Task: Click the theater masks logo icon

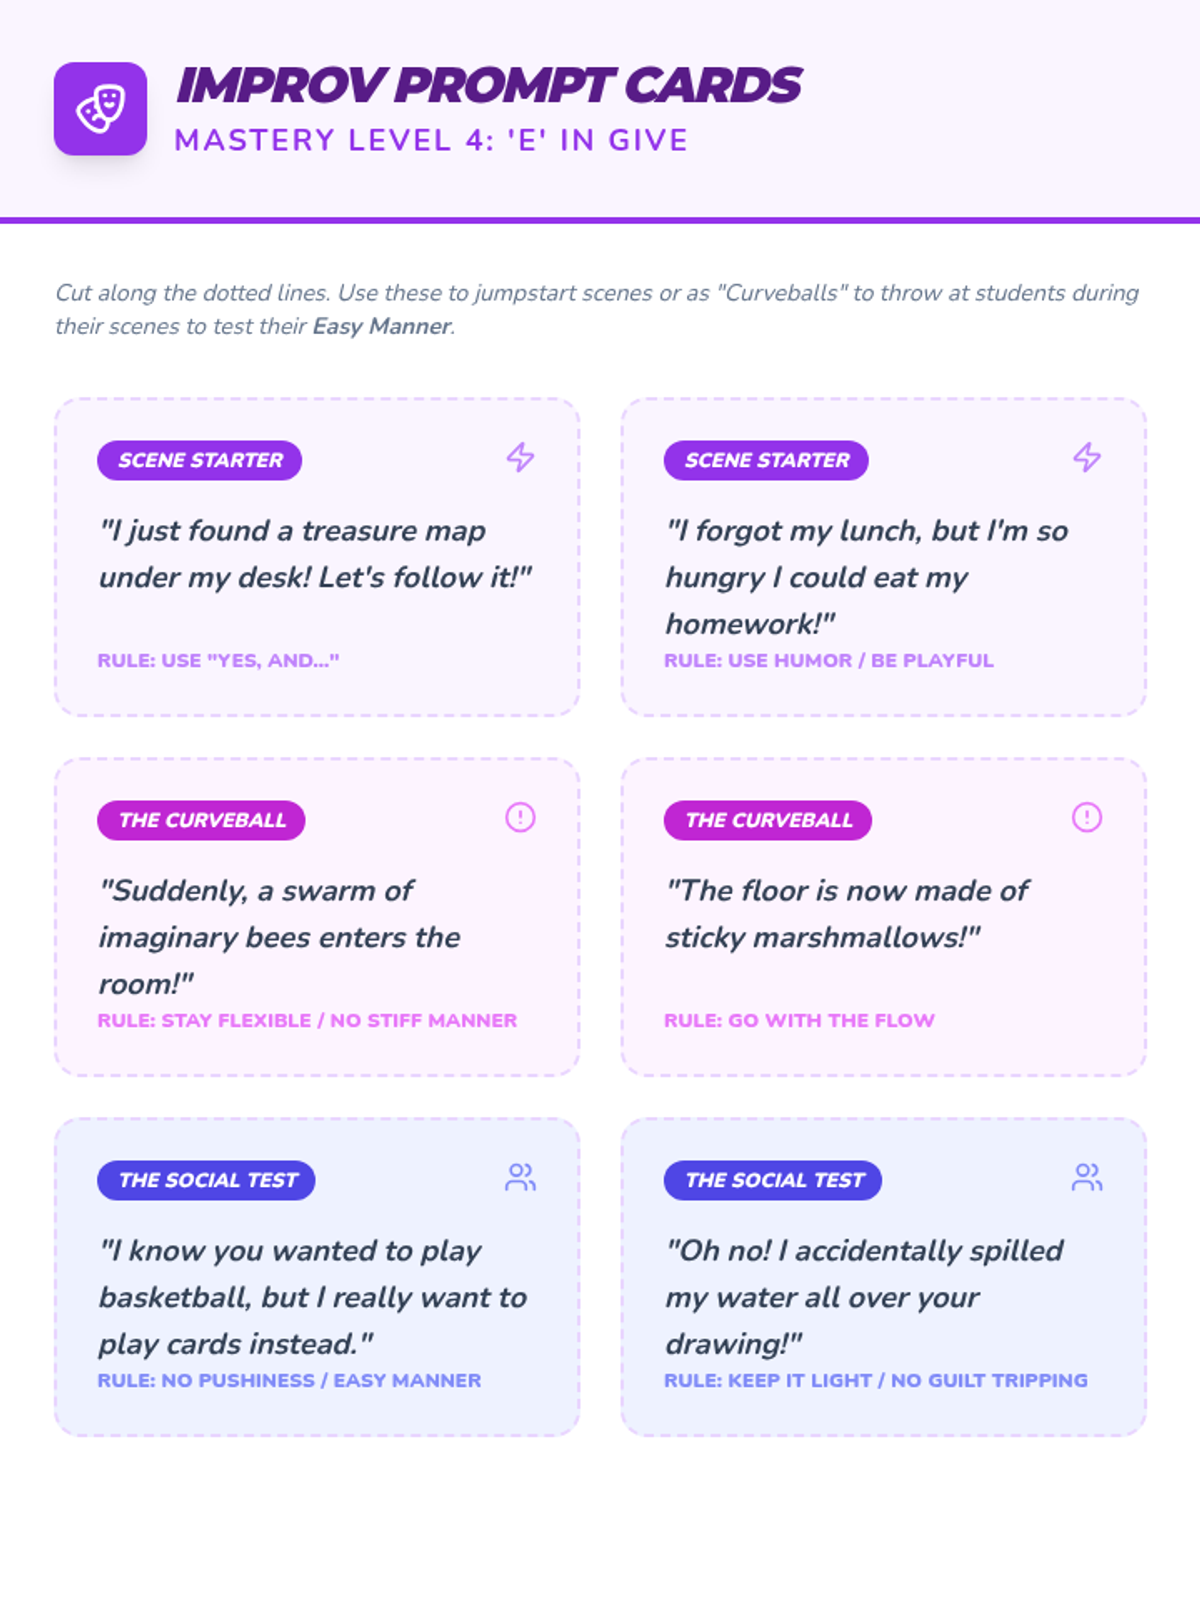Action: [100, 109]
